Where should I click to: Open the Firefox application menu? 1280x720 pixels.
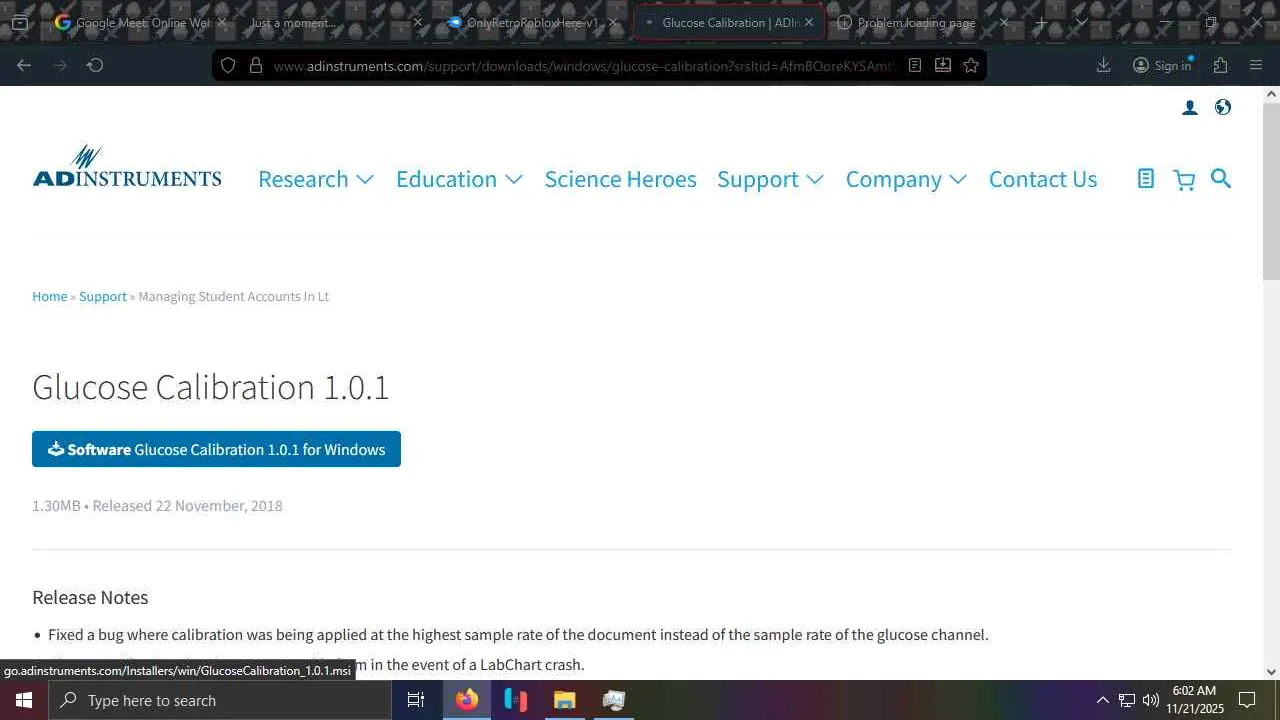(x=1256, y=65)
